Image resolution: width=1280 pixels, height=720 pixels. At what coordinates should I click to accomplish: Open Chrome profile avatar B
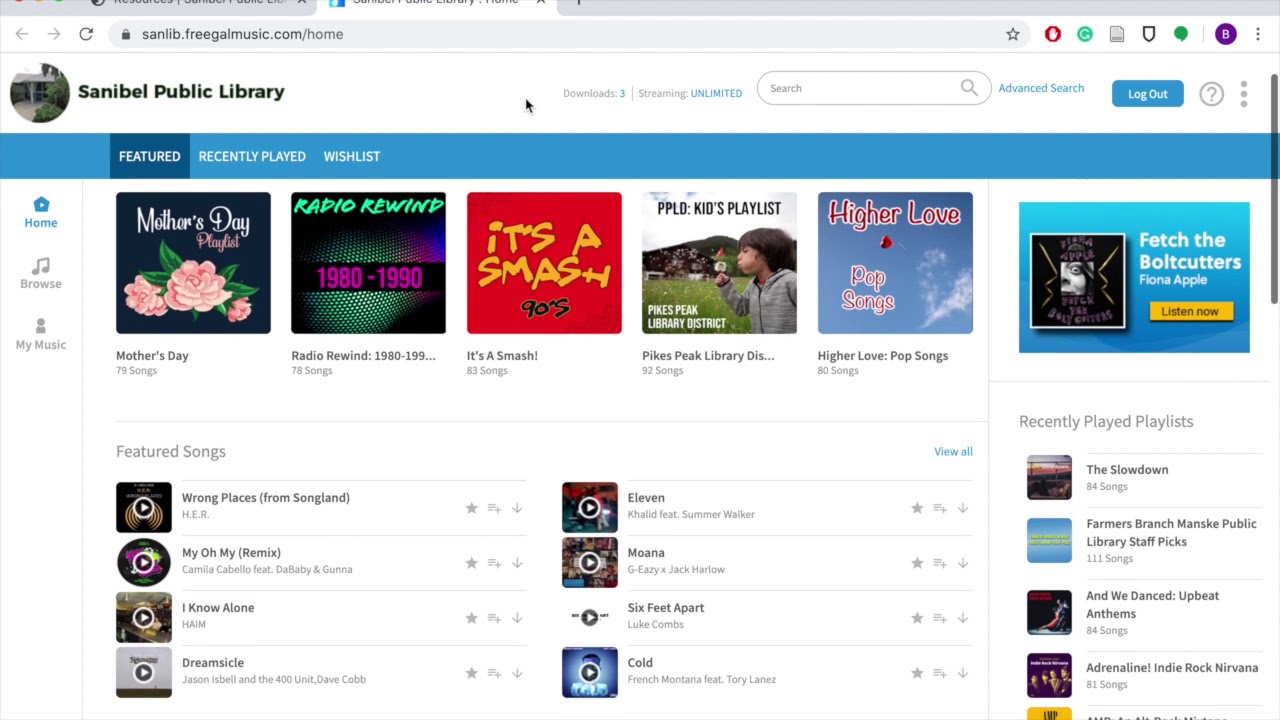[1226, 34]
